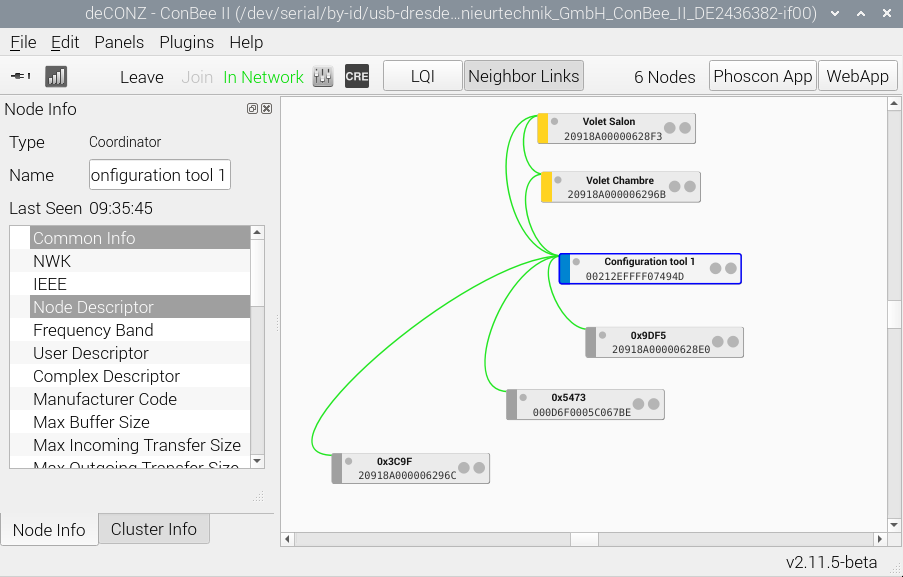The image size is (903, 577).
Task: Click the plug connection icon in toolbar
Action: point(21,76)
